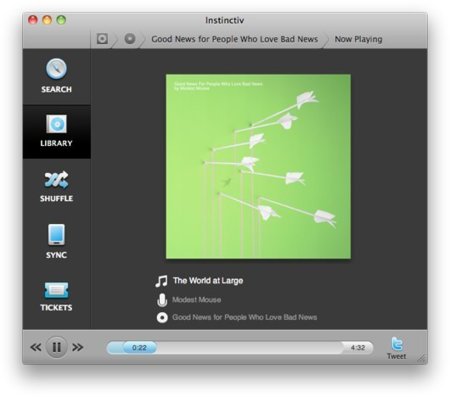Click the green album cover artwork
Image resolution: width=450 pixels, height=397 pixels.
pyautogui.click(x=258, y=166)
